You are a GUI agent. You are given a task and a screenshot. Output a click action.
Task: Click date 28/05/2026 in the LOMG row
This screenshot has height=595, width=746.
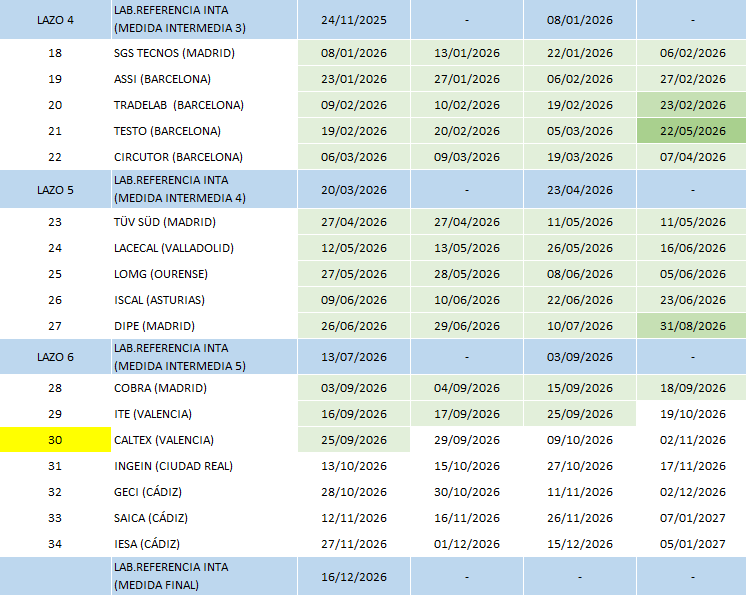(x=467, y=274)
